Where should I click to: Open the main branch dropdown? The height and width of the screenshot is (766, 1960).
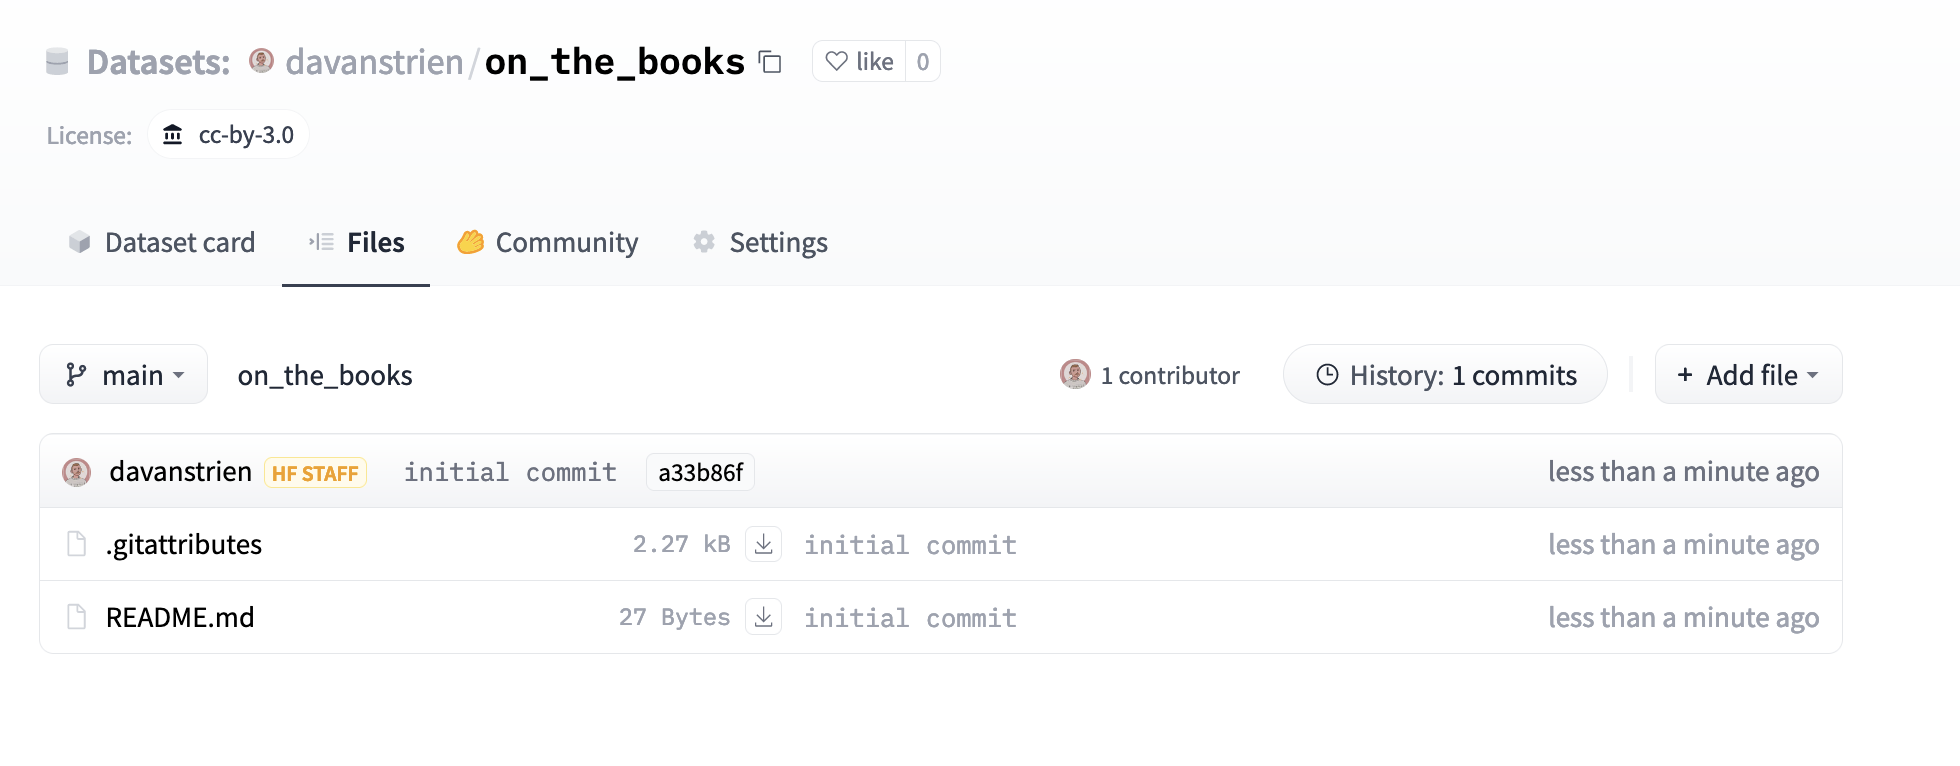click(x=124, y=375)
